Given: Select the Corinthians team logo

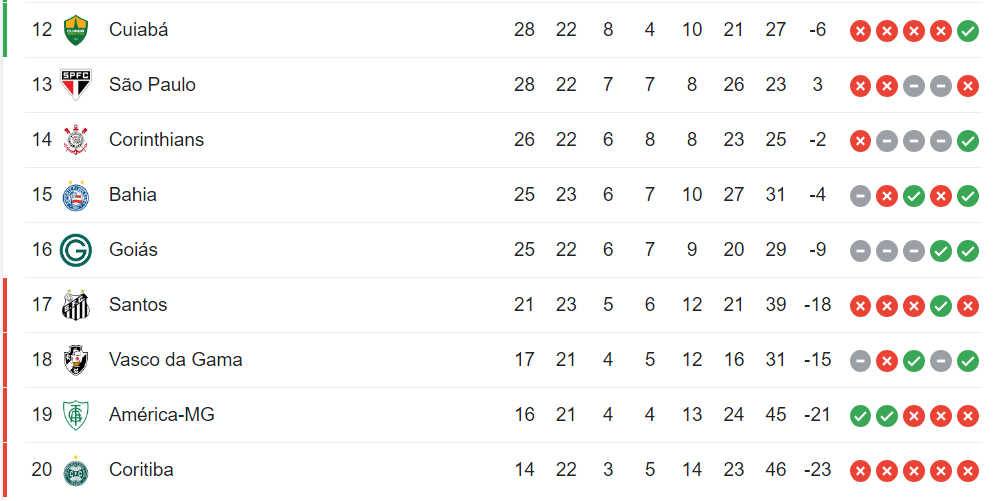Looking at the screenshot, I should [x=75, y=140].
